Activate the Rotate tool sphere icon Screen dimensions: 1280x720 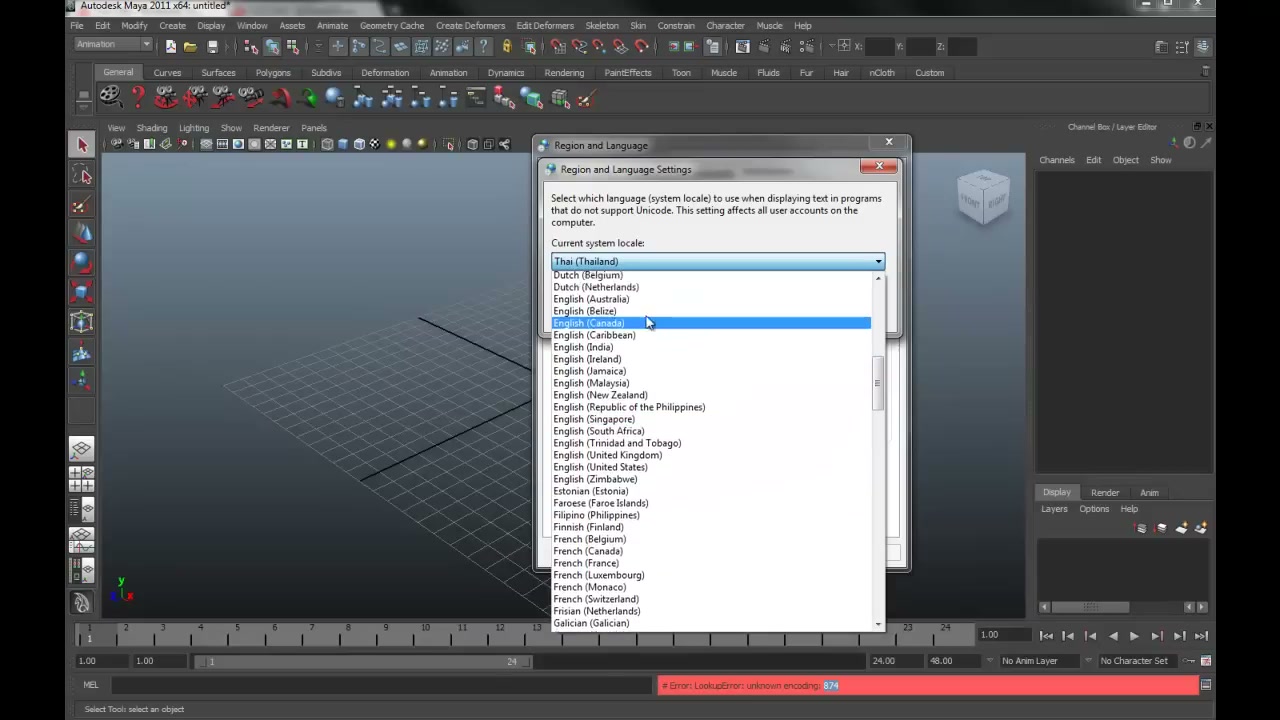(x=82, y=263)
